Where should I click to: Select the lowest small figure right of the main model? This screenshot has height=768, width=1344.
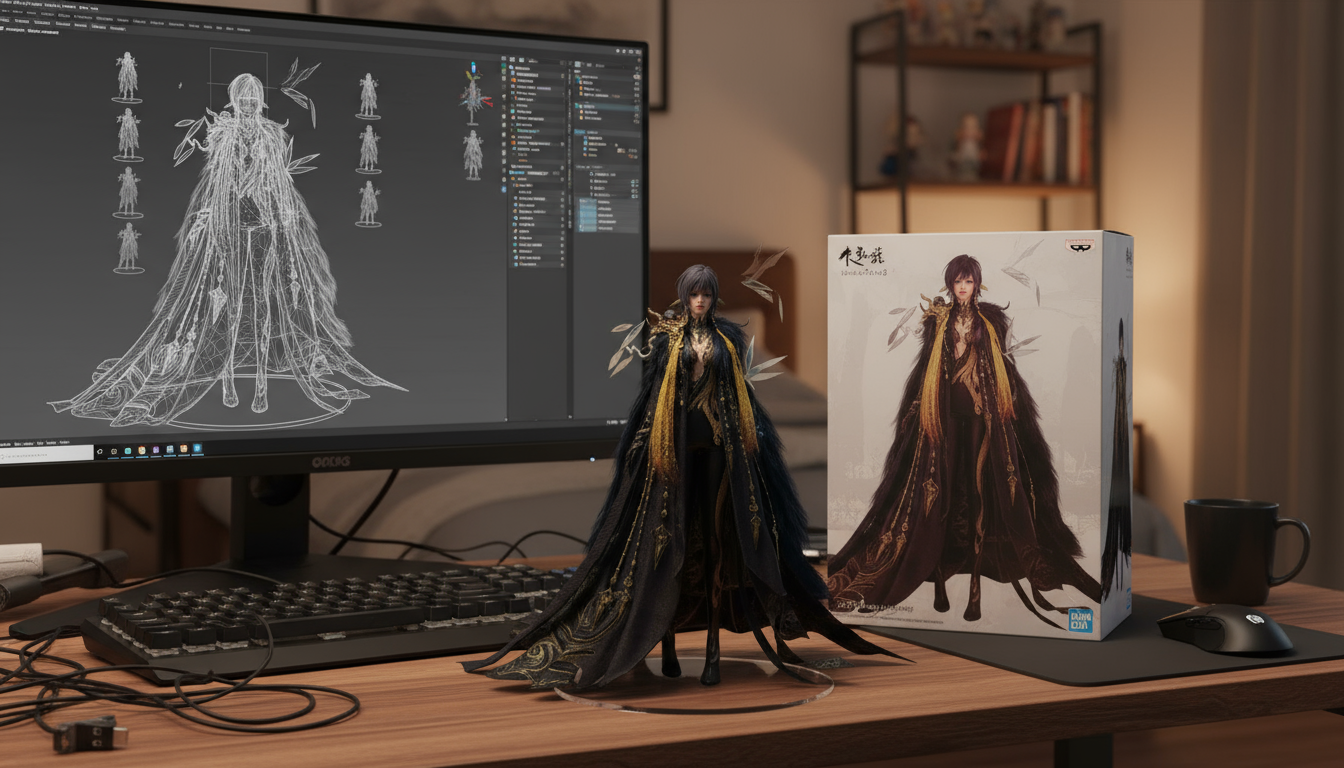pos(368,203)
